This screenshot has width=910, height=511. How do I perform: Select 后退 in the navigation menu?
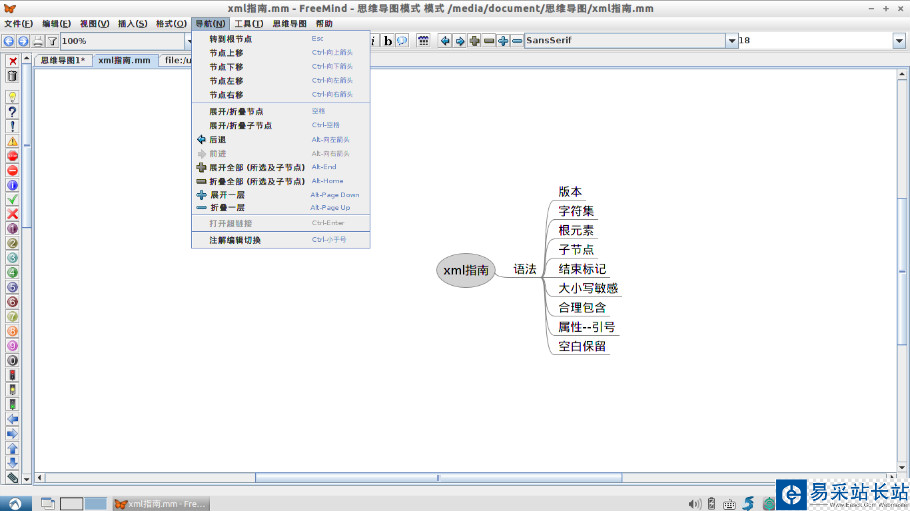(x=281, y=139)
